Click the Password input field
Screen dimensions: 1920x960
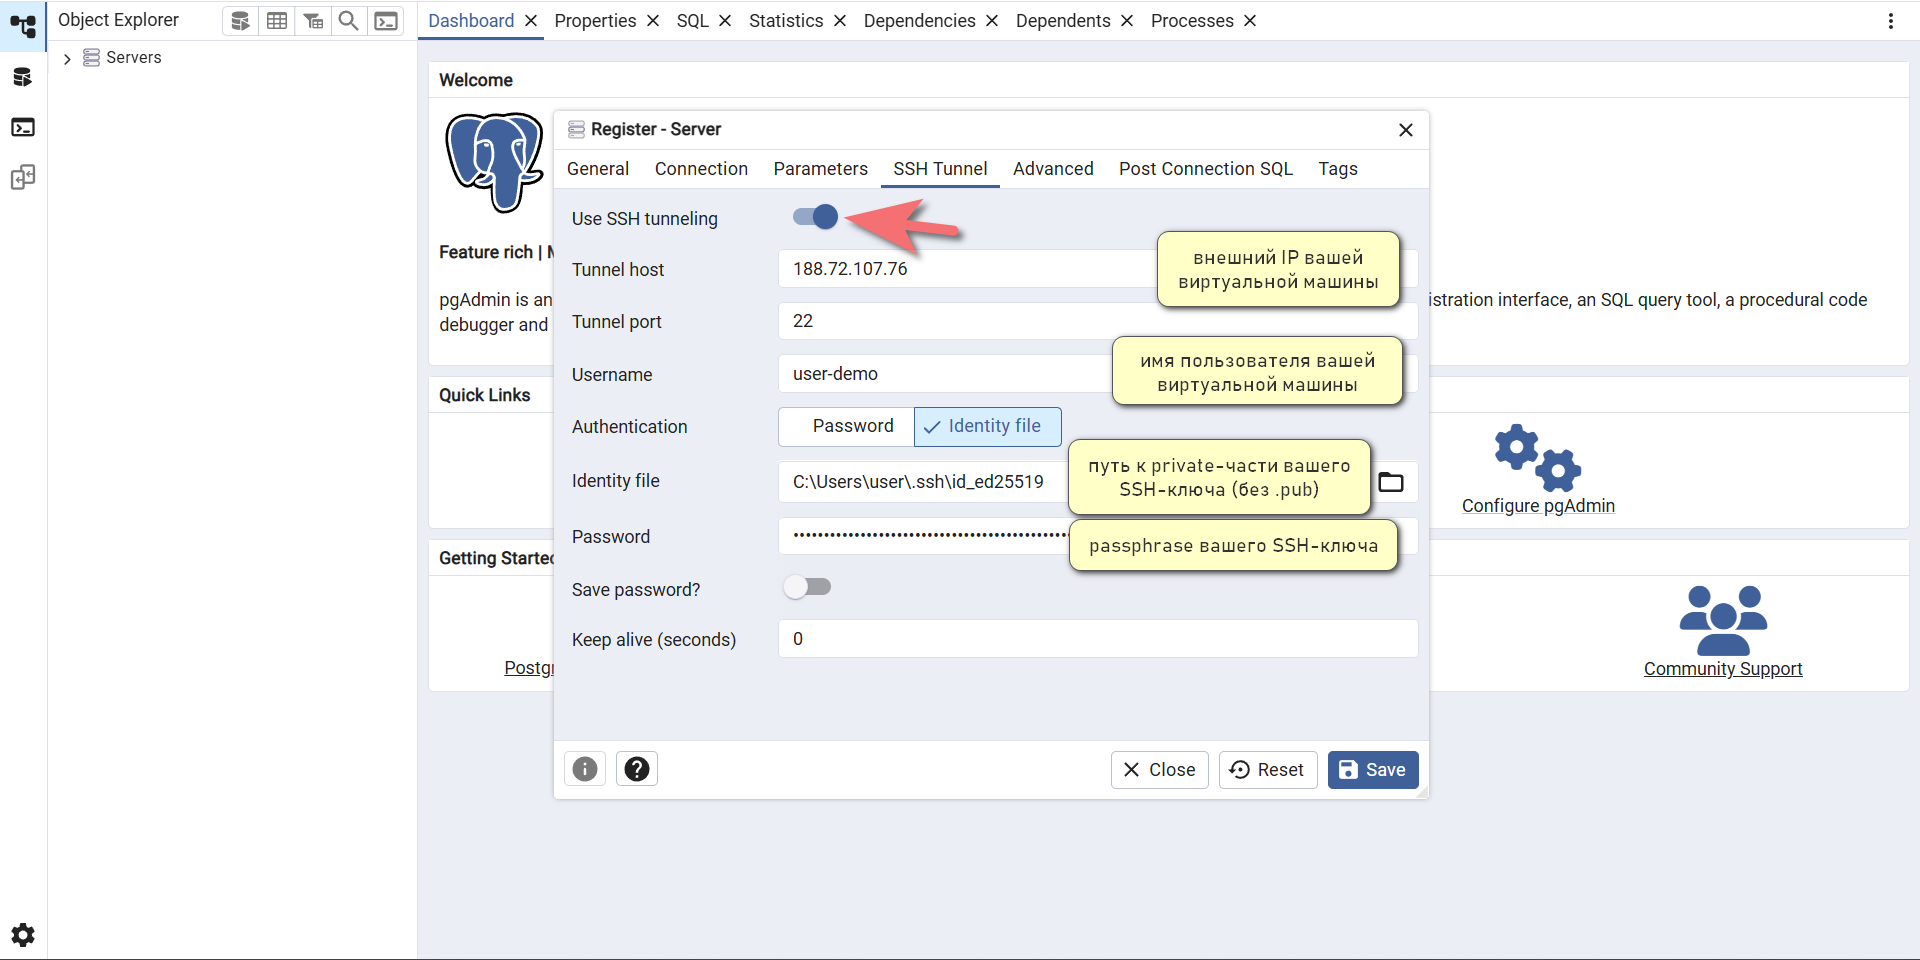(x=1098, y=536)
